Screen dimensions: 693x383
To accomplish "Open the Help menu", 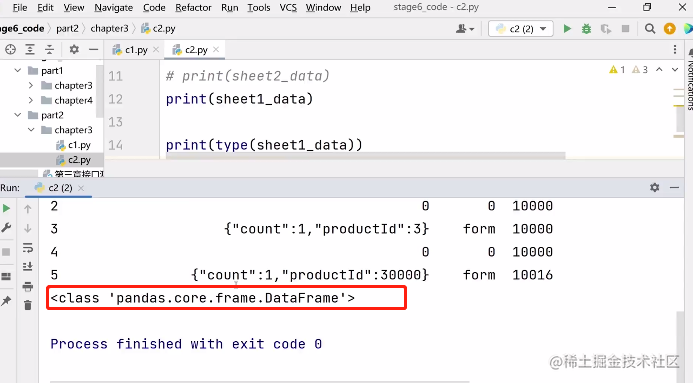I will (360, 8).
